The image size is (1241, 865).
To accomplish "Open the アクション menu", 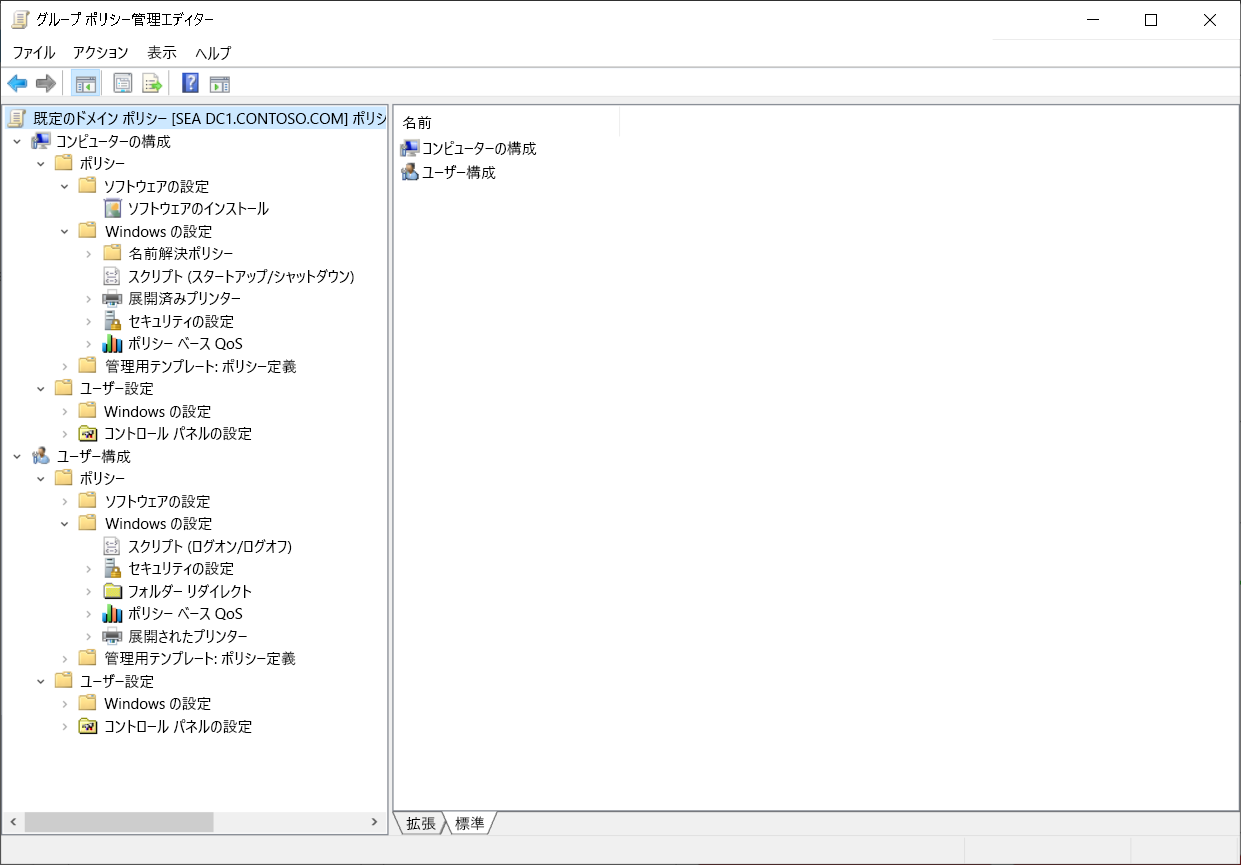I will (101, 53).
